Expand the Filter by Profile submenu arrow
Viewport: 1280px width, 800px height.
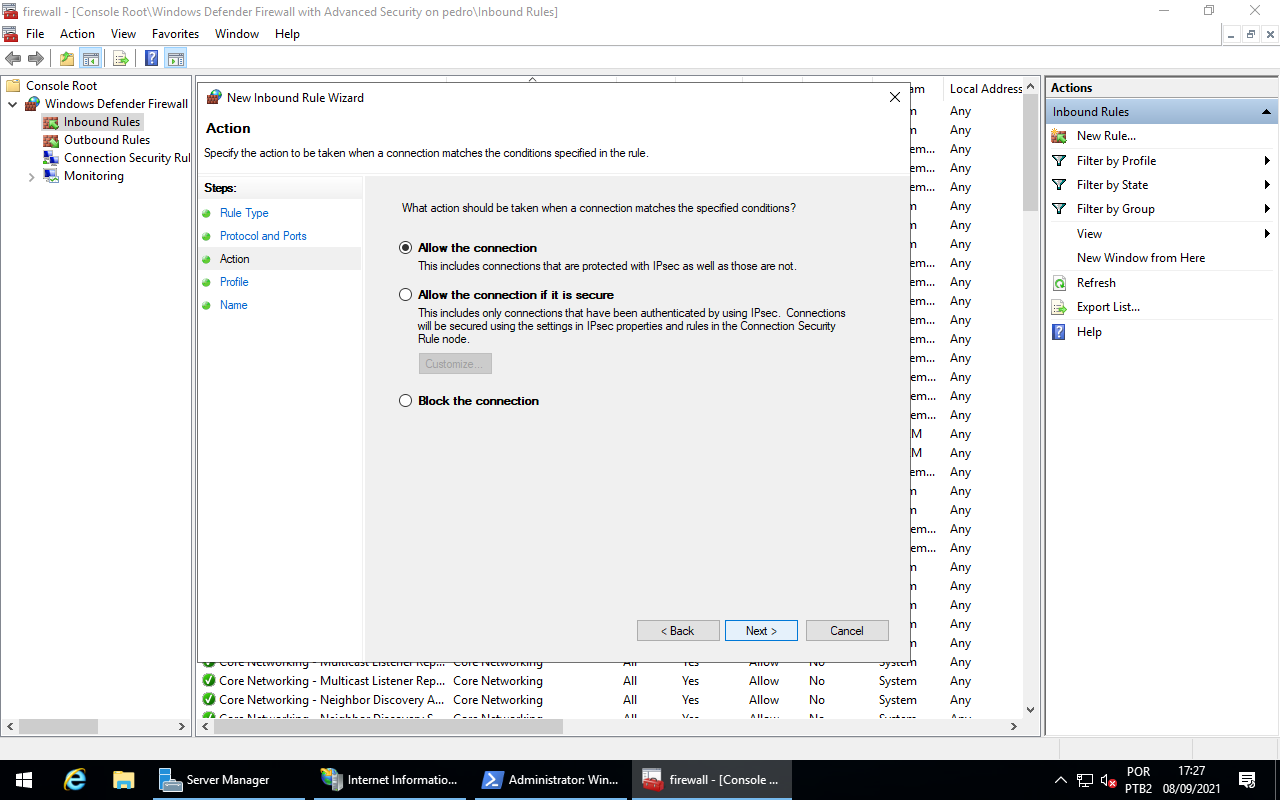[x=1266, y=161]
